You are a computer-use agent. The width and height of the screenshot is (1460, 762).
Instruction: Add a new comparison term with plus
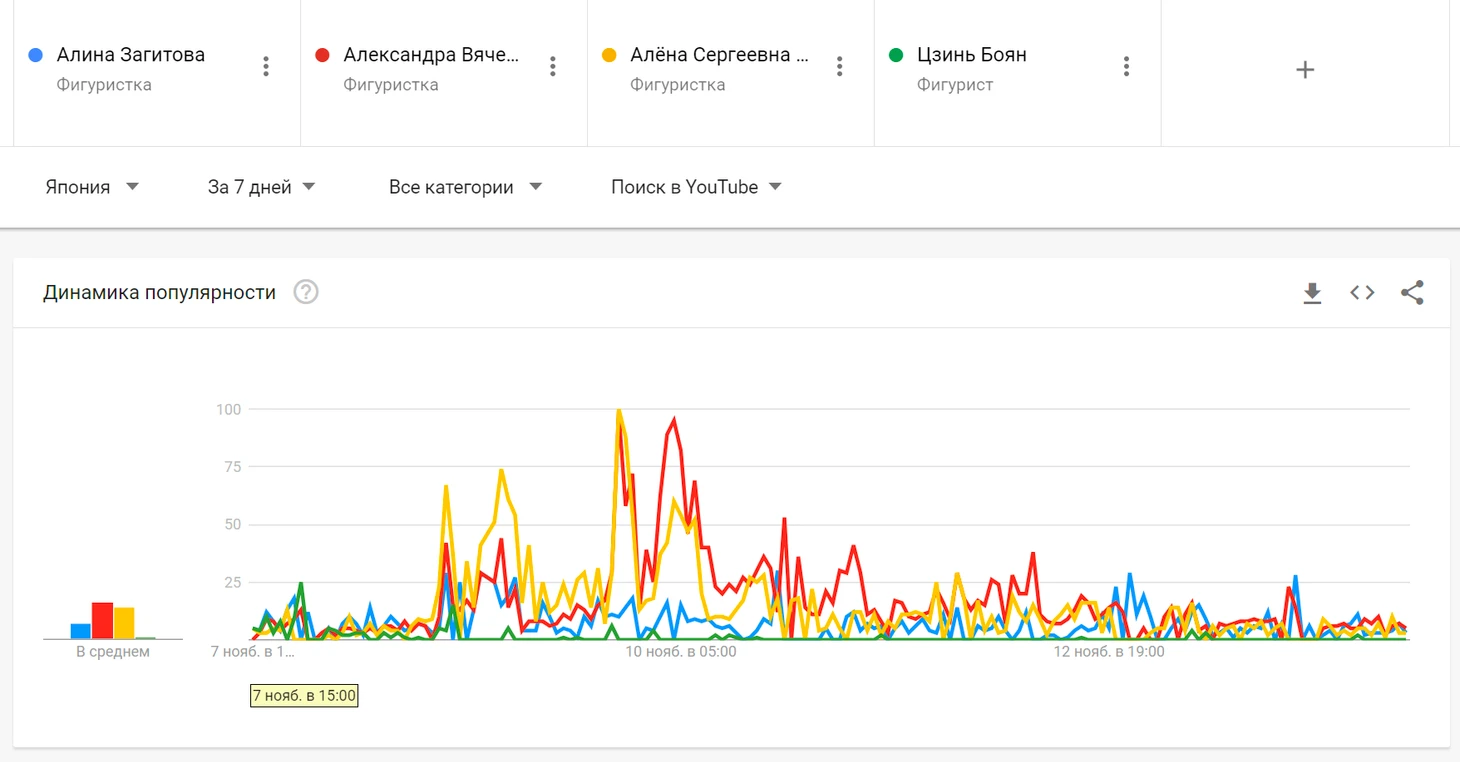pyautogui.click(x=1305, y=70)
